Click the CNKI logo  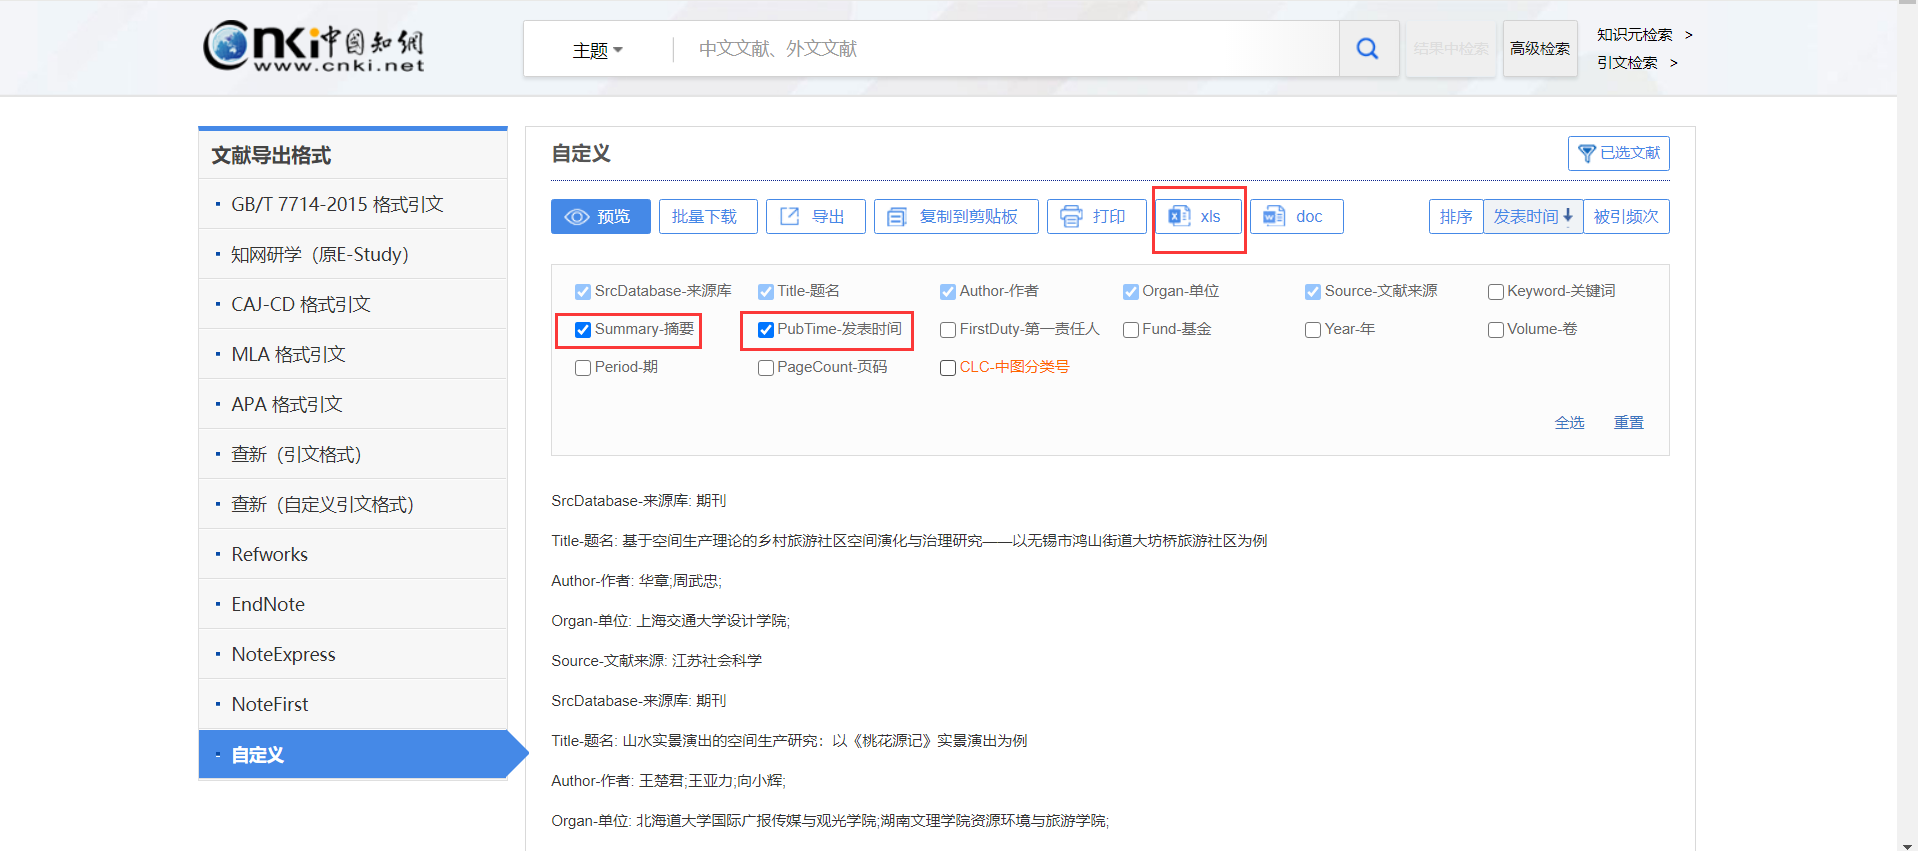coord(314,46)
